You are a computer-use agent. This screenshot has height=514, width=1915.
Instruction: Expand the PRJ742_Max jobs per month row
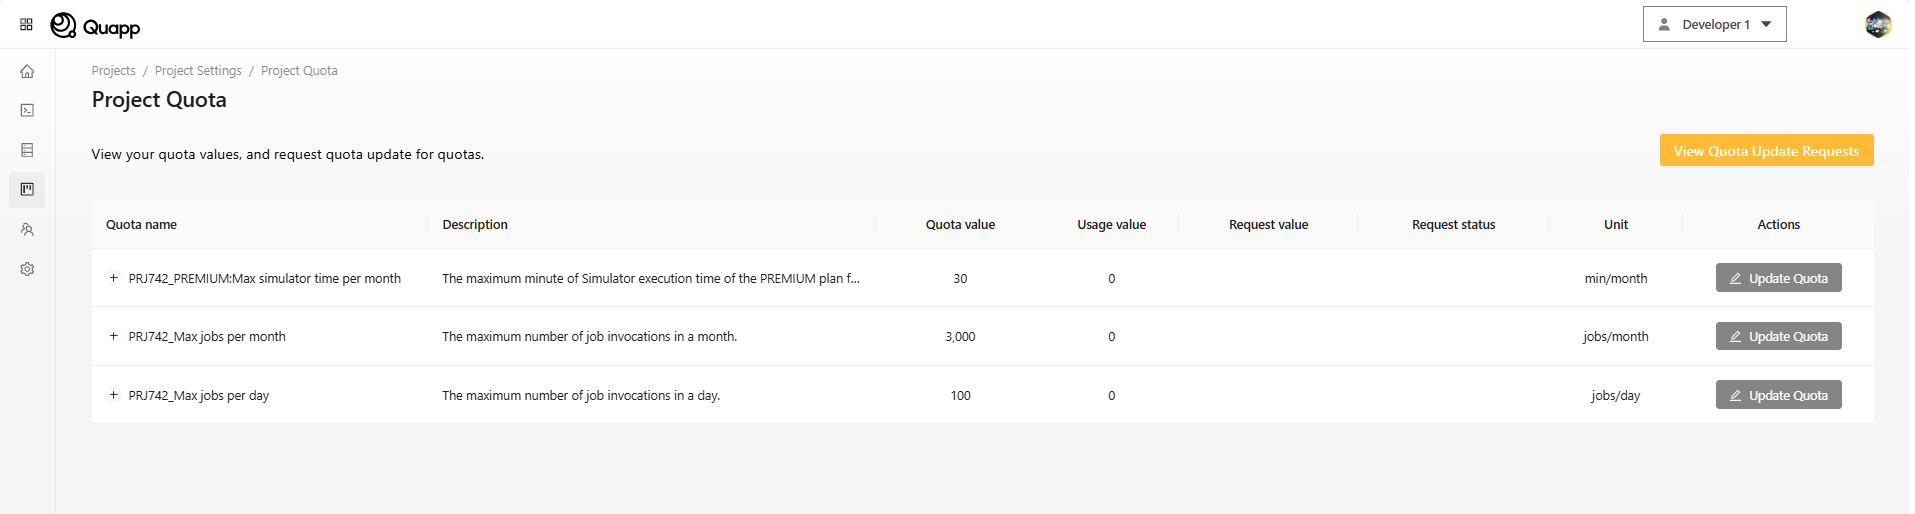pyautogui.click(x=114, y=336)
